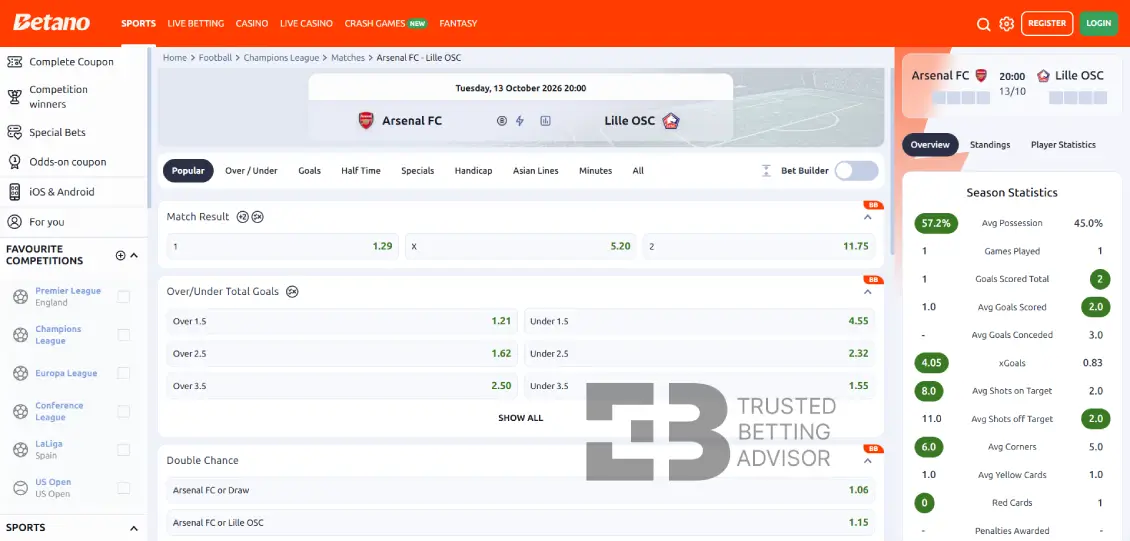Collapse the Double Chance market
The width and height of the screenshot is (1130, 541).
pos(868,460)
